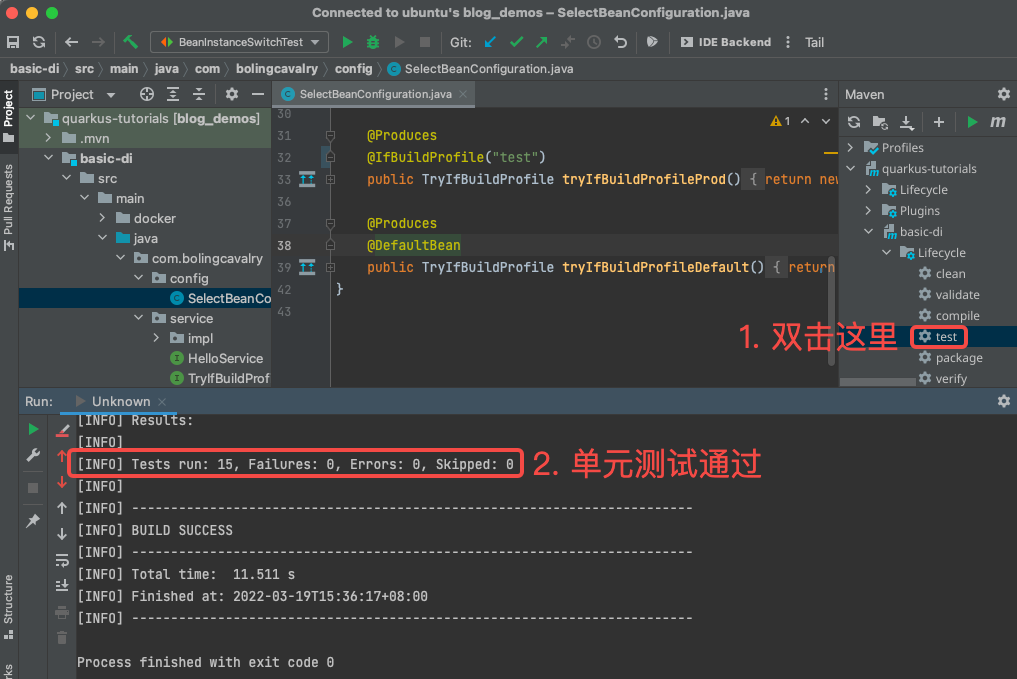The image size is (1017, 679).
Task: Hide the Project panel with minus icon
Action: point(257,95)
